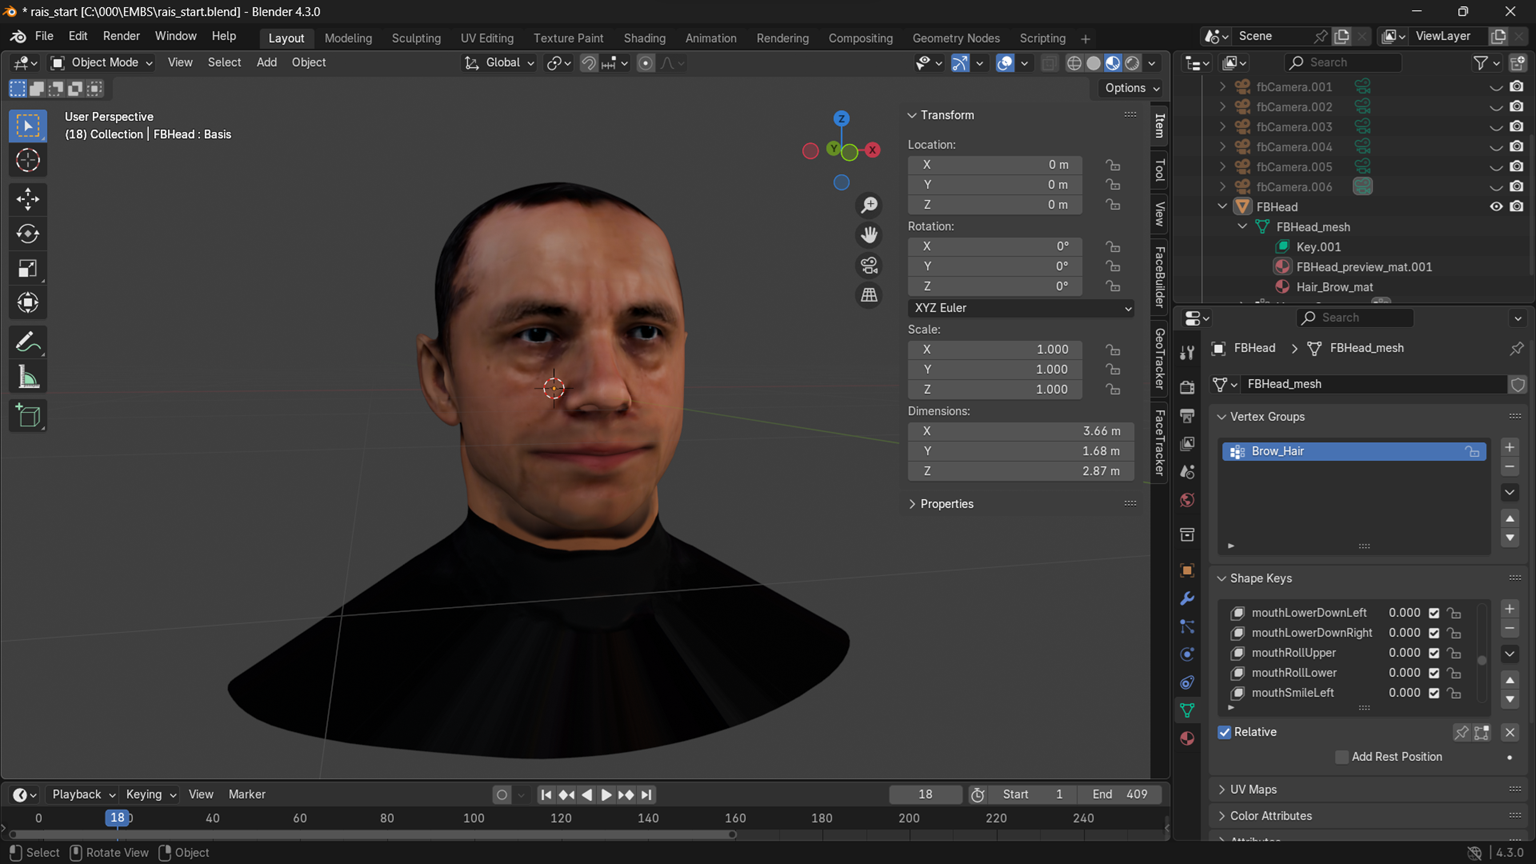The image size is (1536, 864).
Task: Open the Object Data mesh properties tab
Action: [1187, 710]
